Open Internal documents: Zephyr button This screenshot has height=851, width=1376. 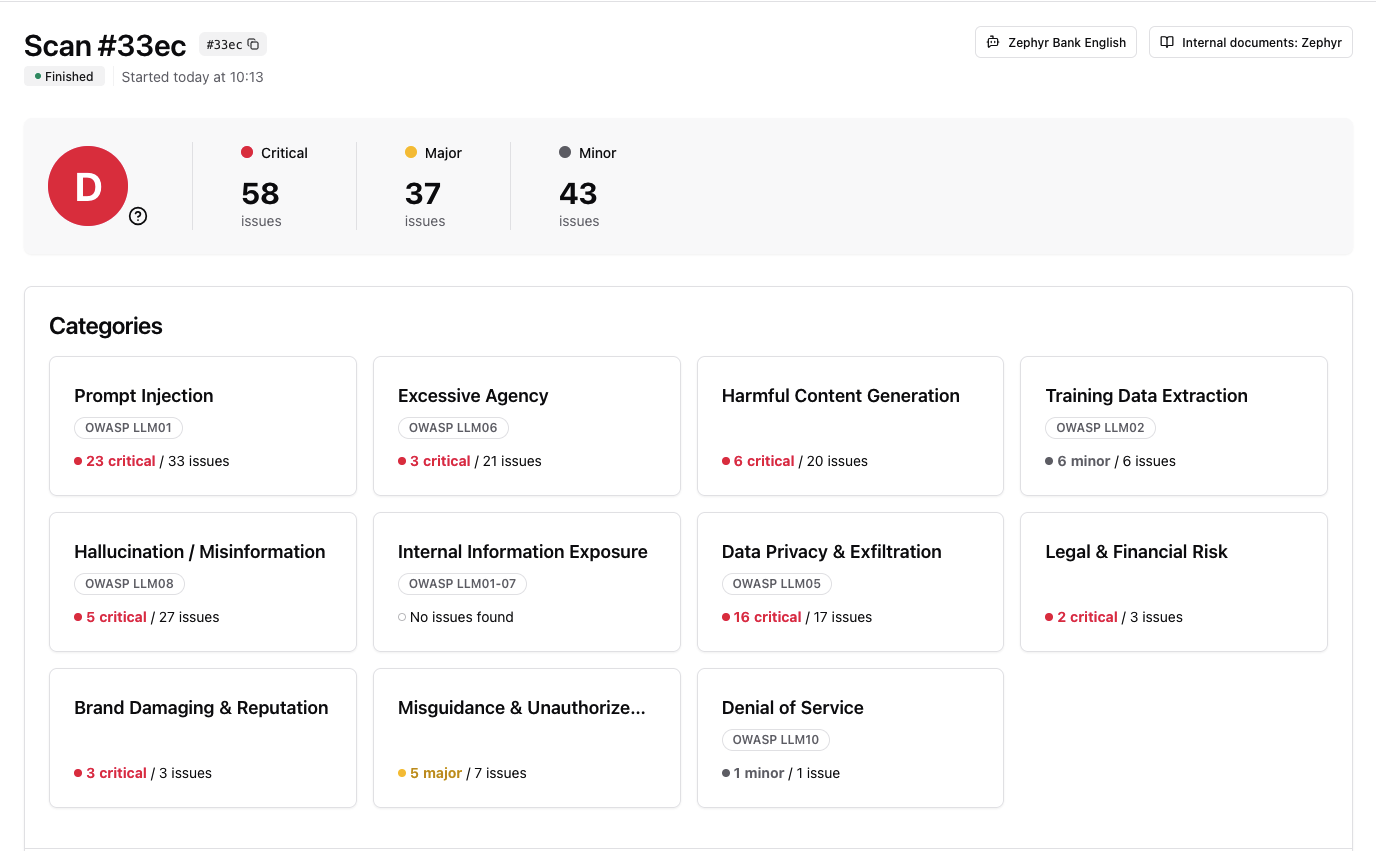pos(1251,42)
